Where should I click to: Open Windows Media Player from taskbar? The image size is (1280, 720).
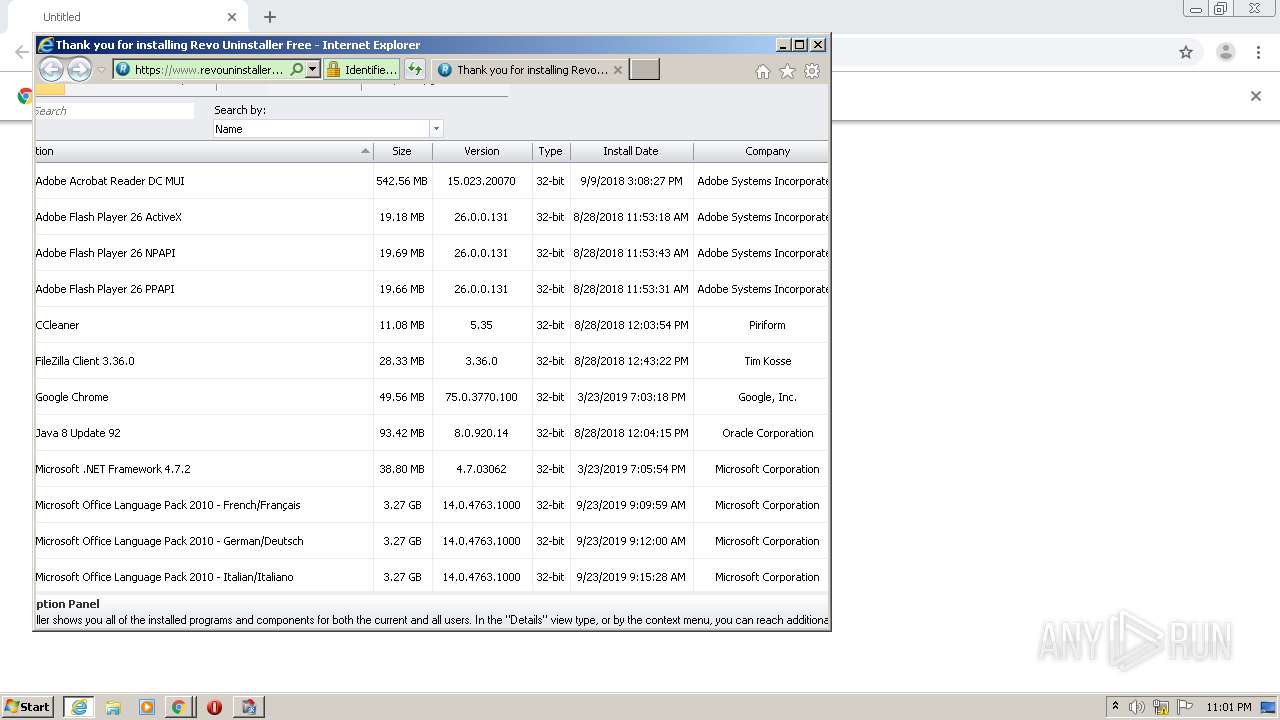(147, 707)
